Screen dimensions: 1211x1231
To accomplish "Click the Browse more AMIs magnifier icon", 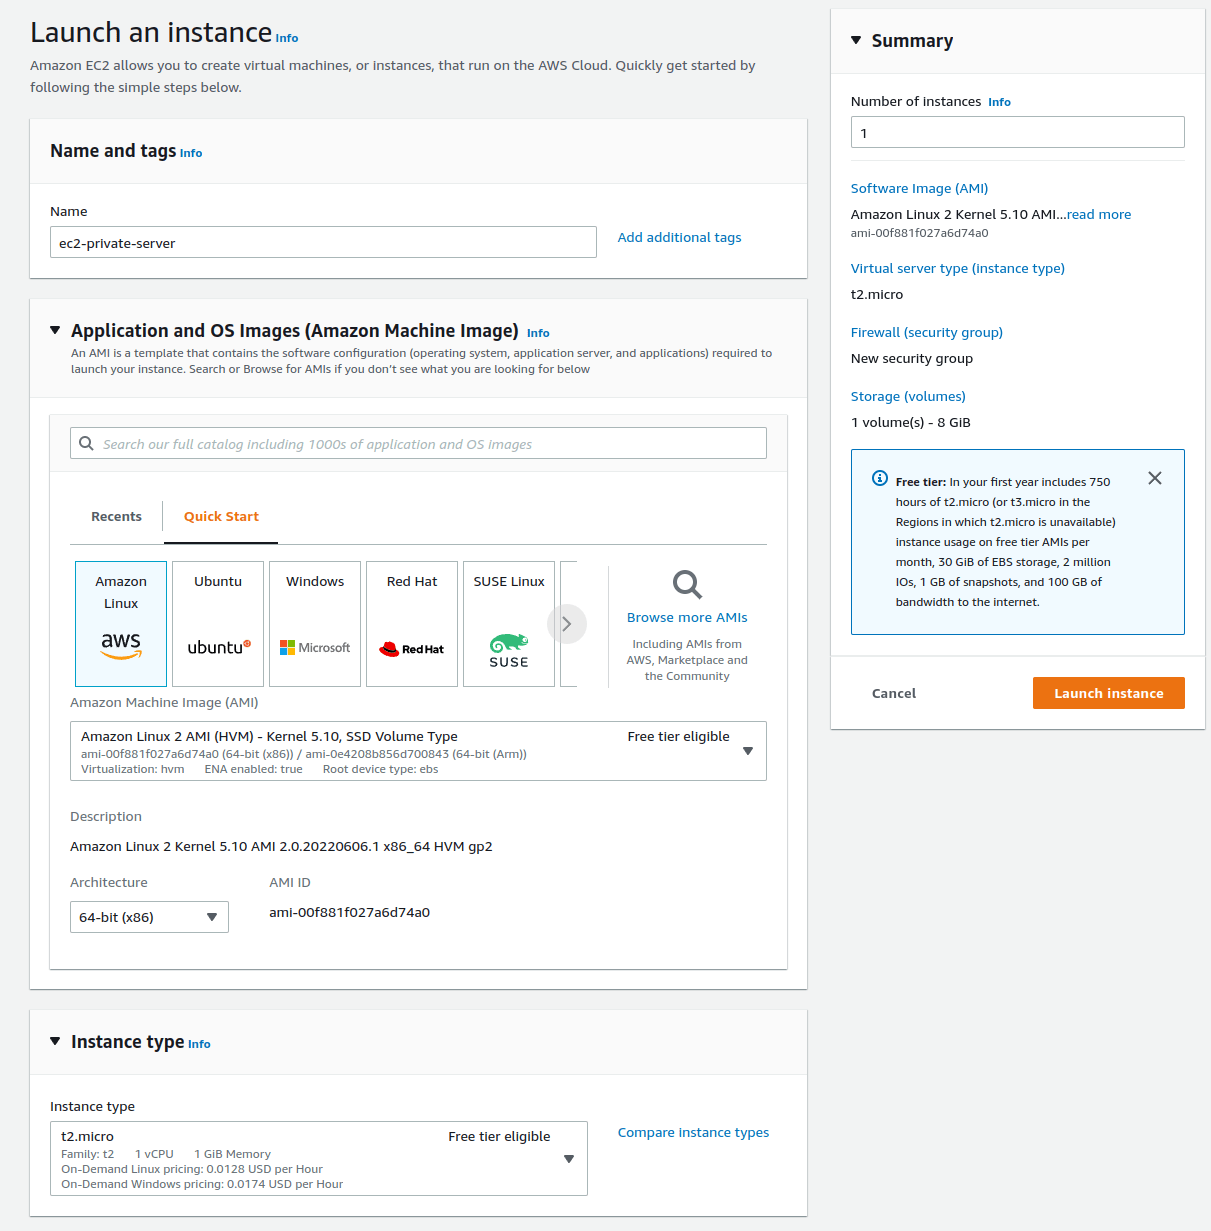I will coord(687,584).
